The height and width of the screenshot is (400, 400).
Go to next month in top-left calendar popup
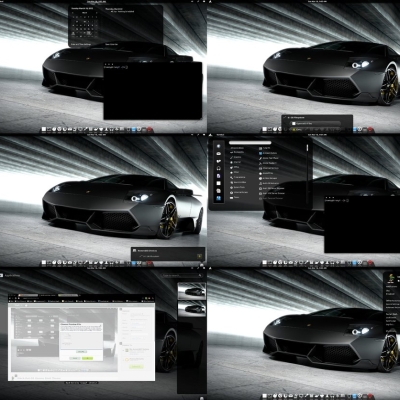tap(96, 13)
